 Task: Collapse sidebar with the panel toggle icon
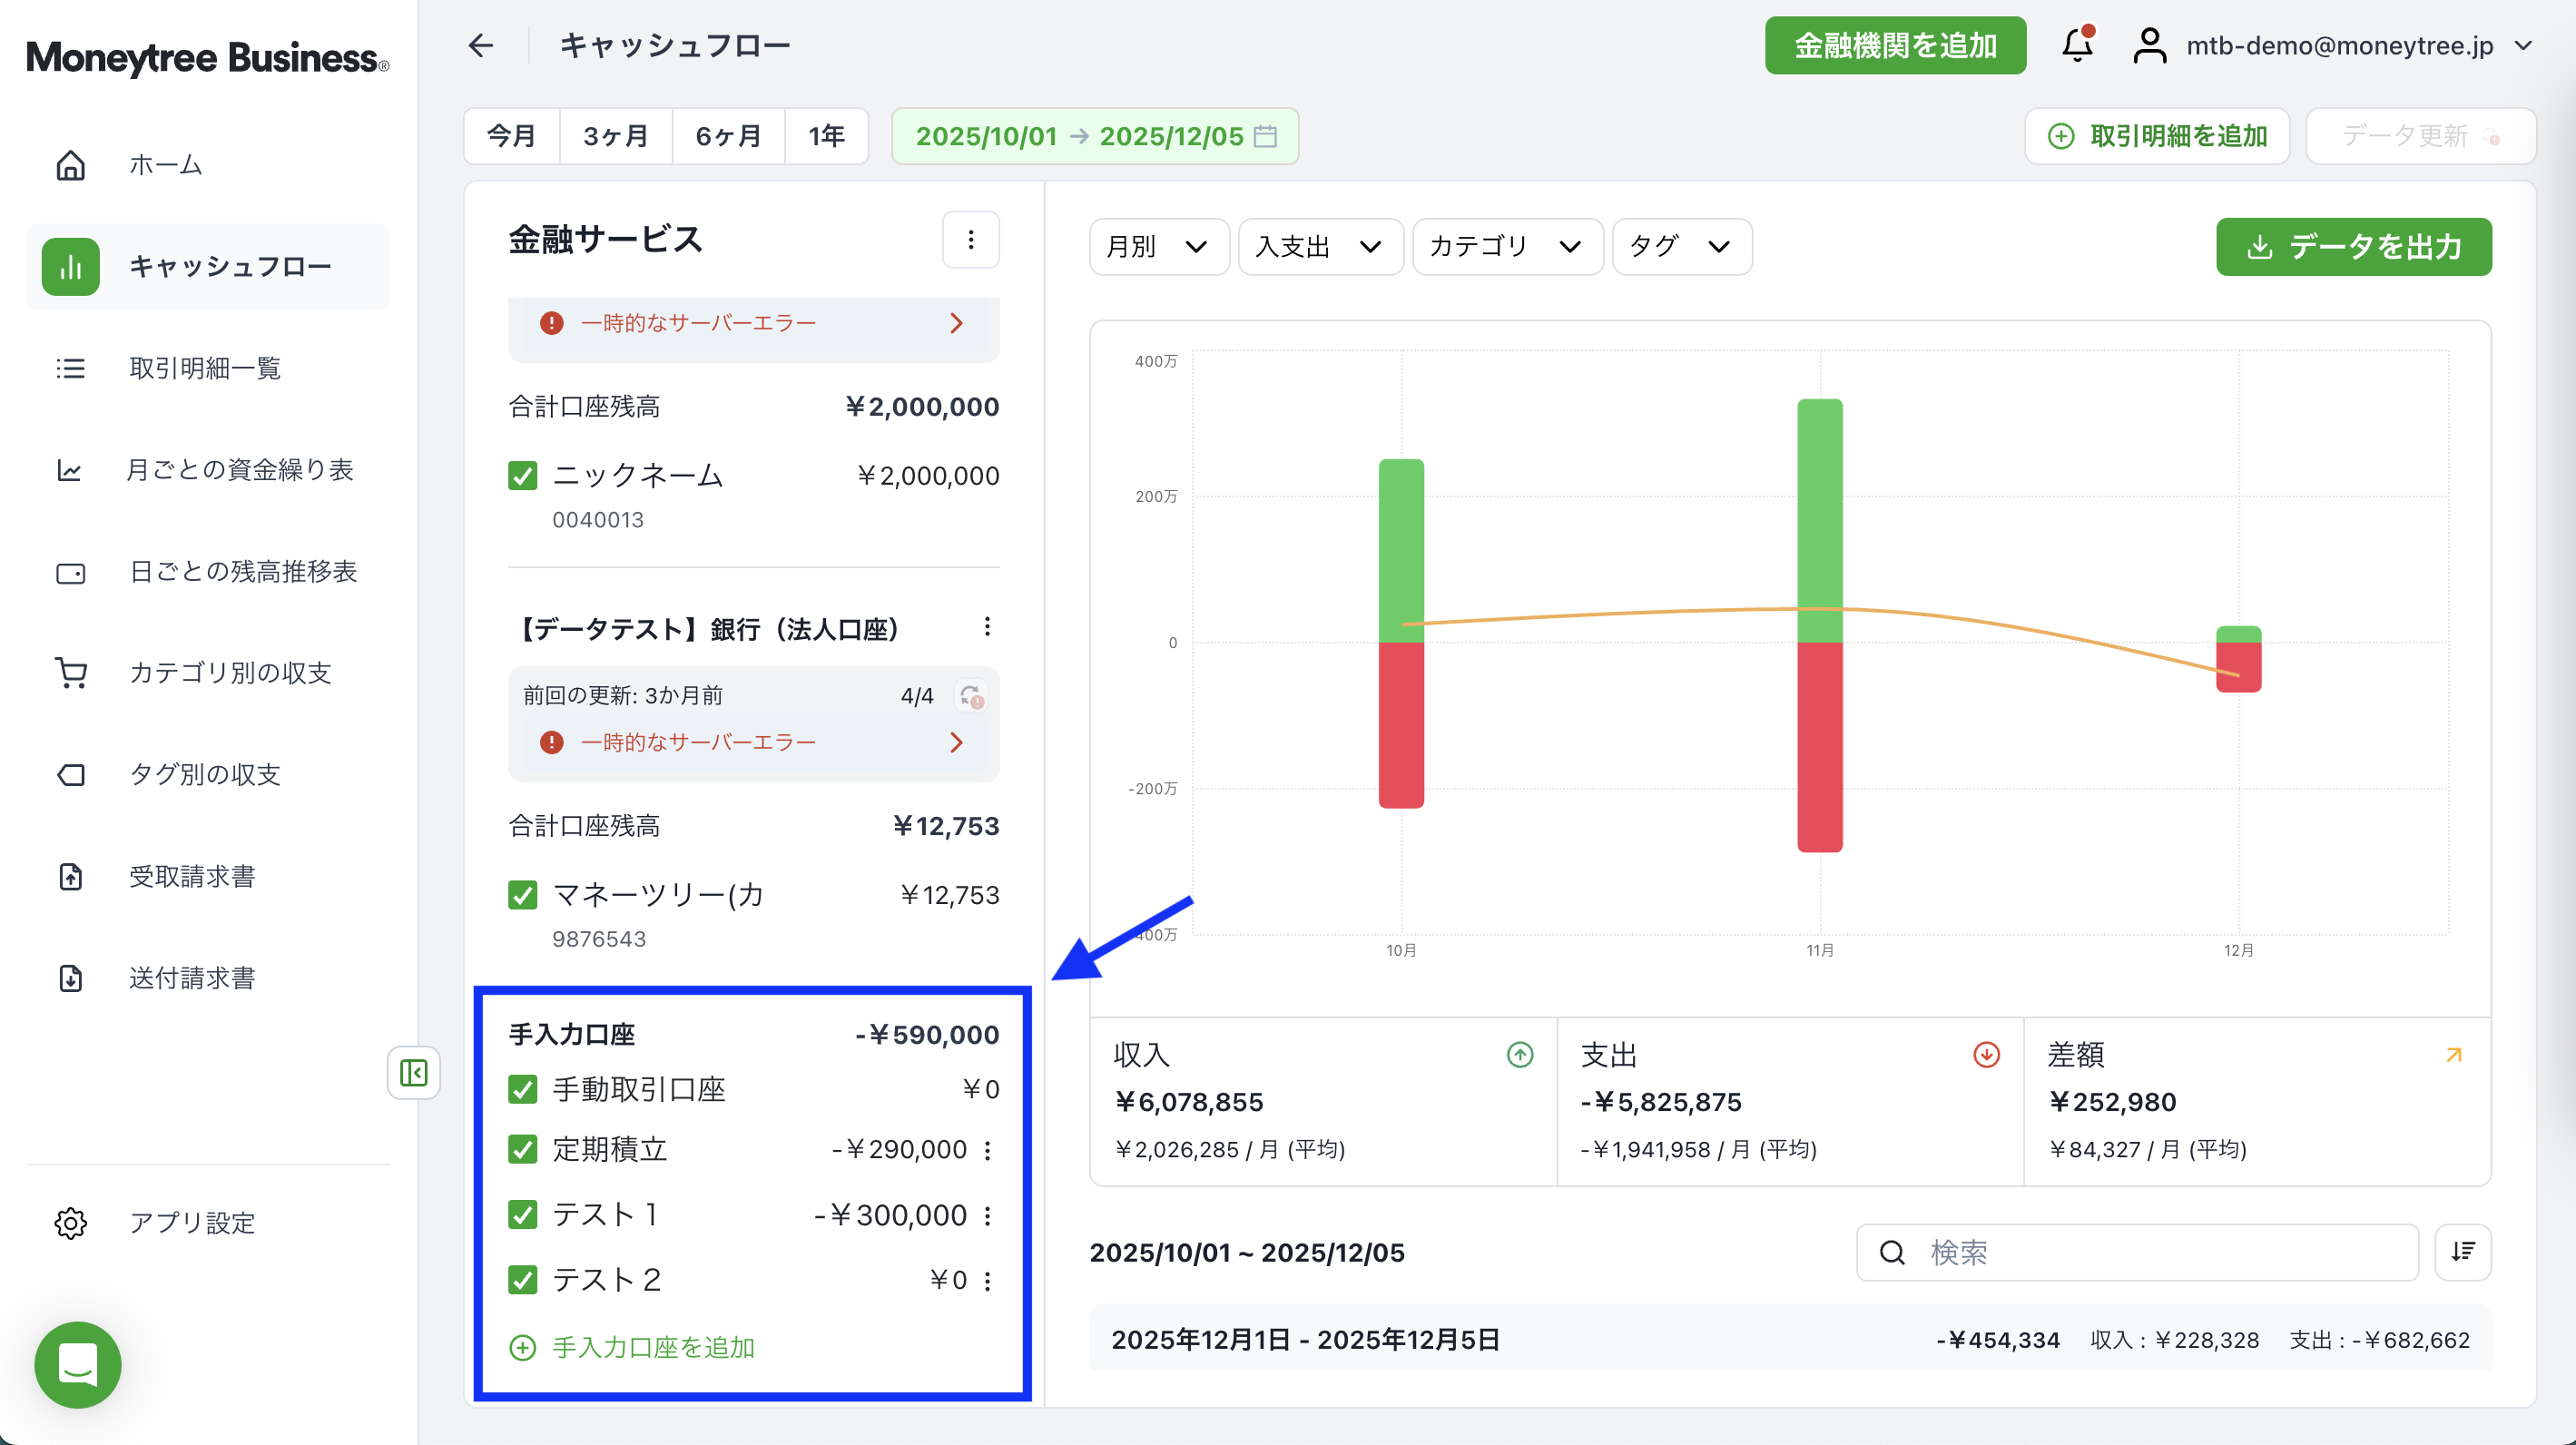point(413,1073)
